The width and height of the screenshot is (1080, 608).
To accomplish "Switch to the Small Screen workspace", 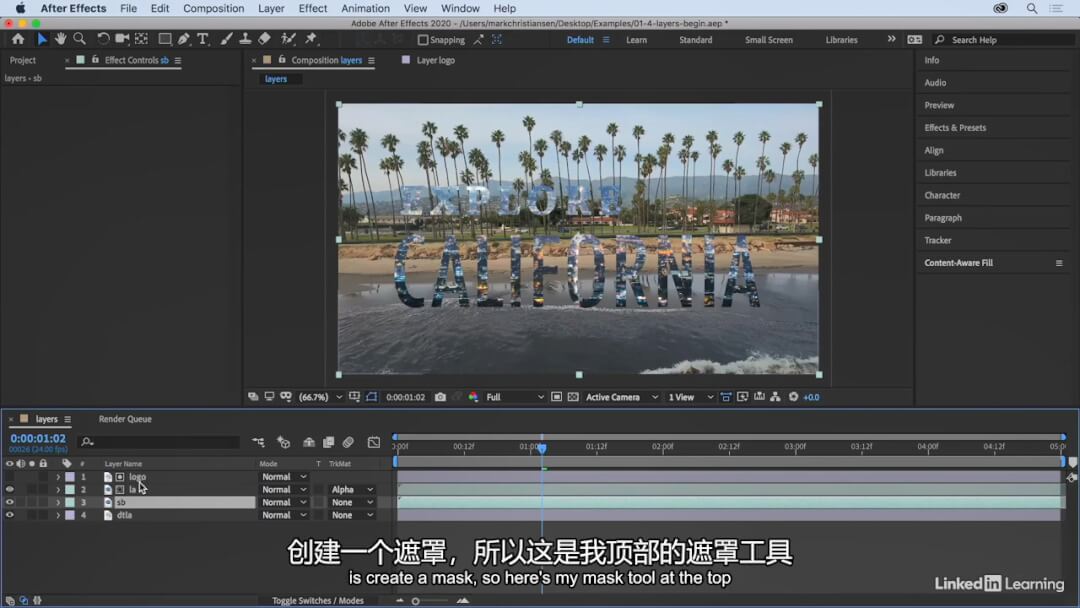I will [769, 40].
